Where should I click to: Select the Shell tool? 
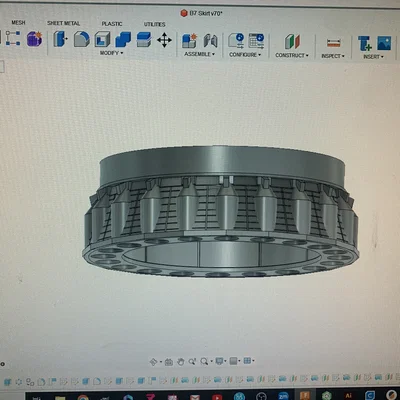(102, 39)
